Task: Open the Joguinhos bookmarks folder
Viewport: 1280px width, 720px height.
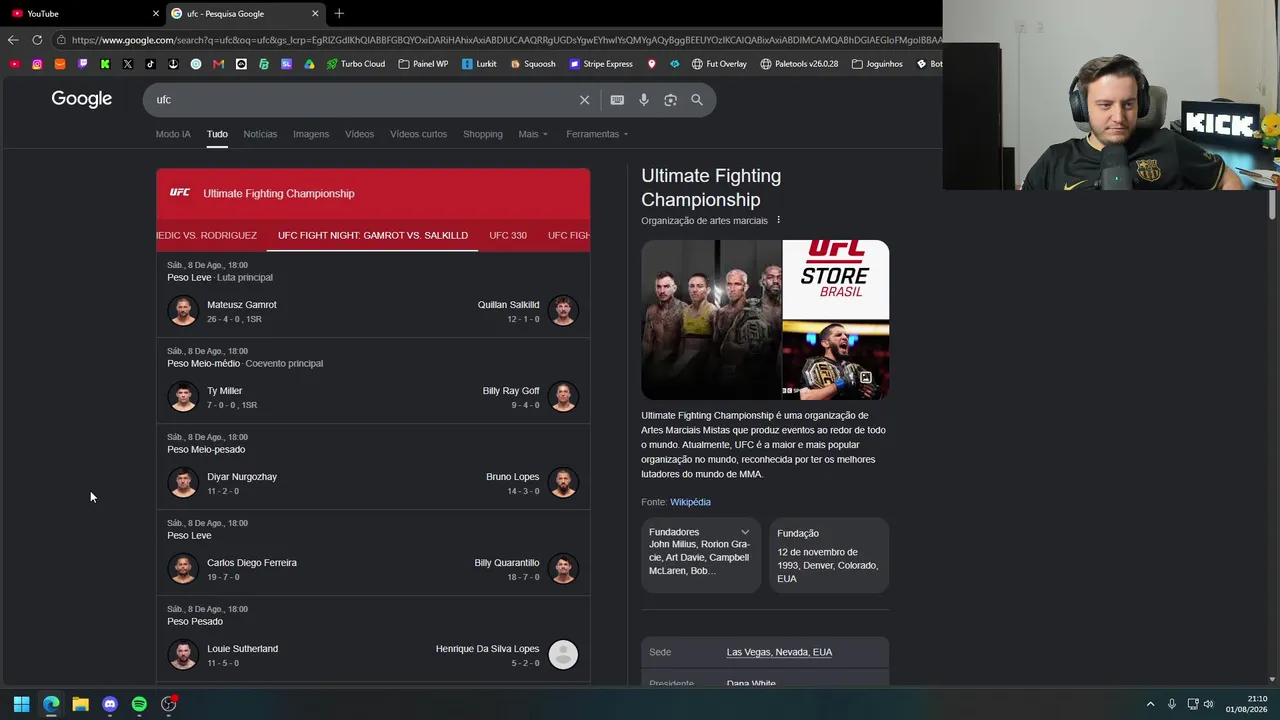Action: [x=877, y=64]
